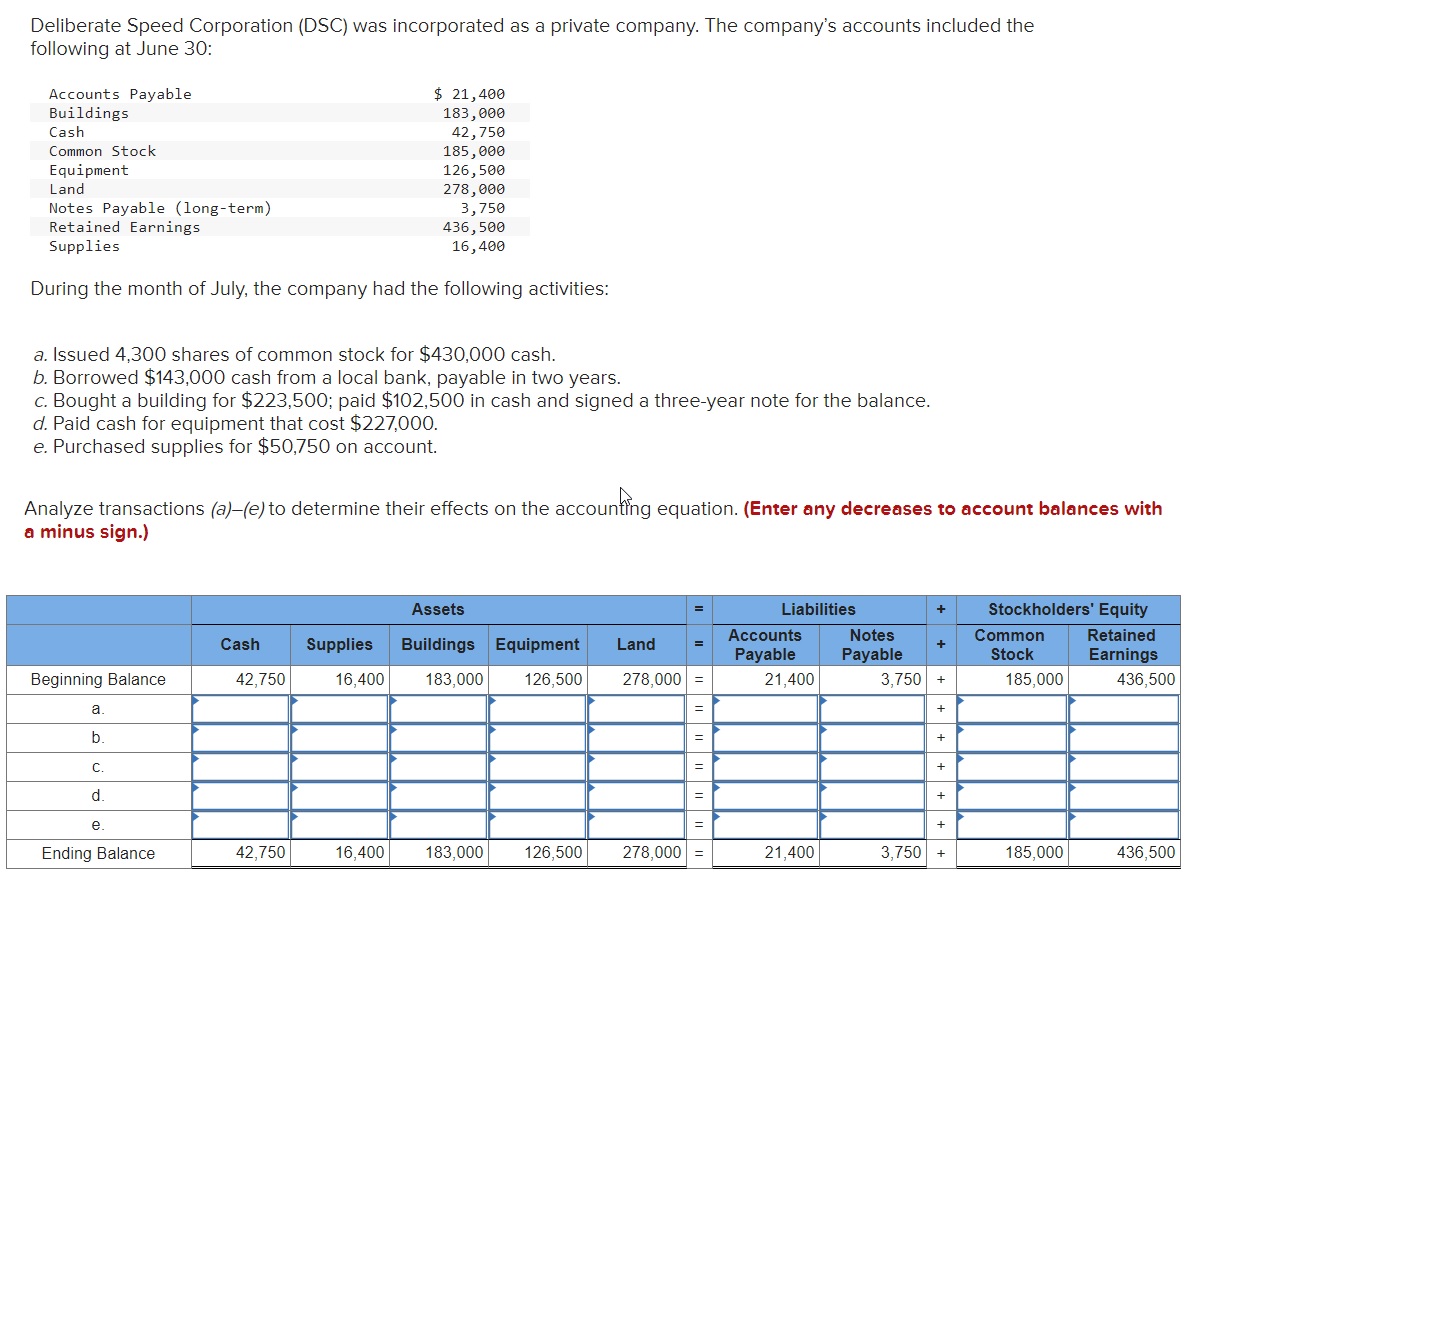The width and height of the screenshot is (1433, 1335).
Task: Click Land input cell in row a
Action: coord(636,709)
